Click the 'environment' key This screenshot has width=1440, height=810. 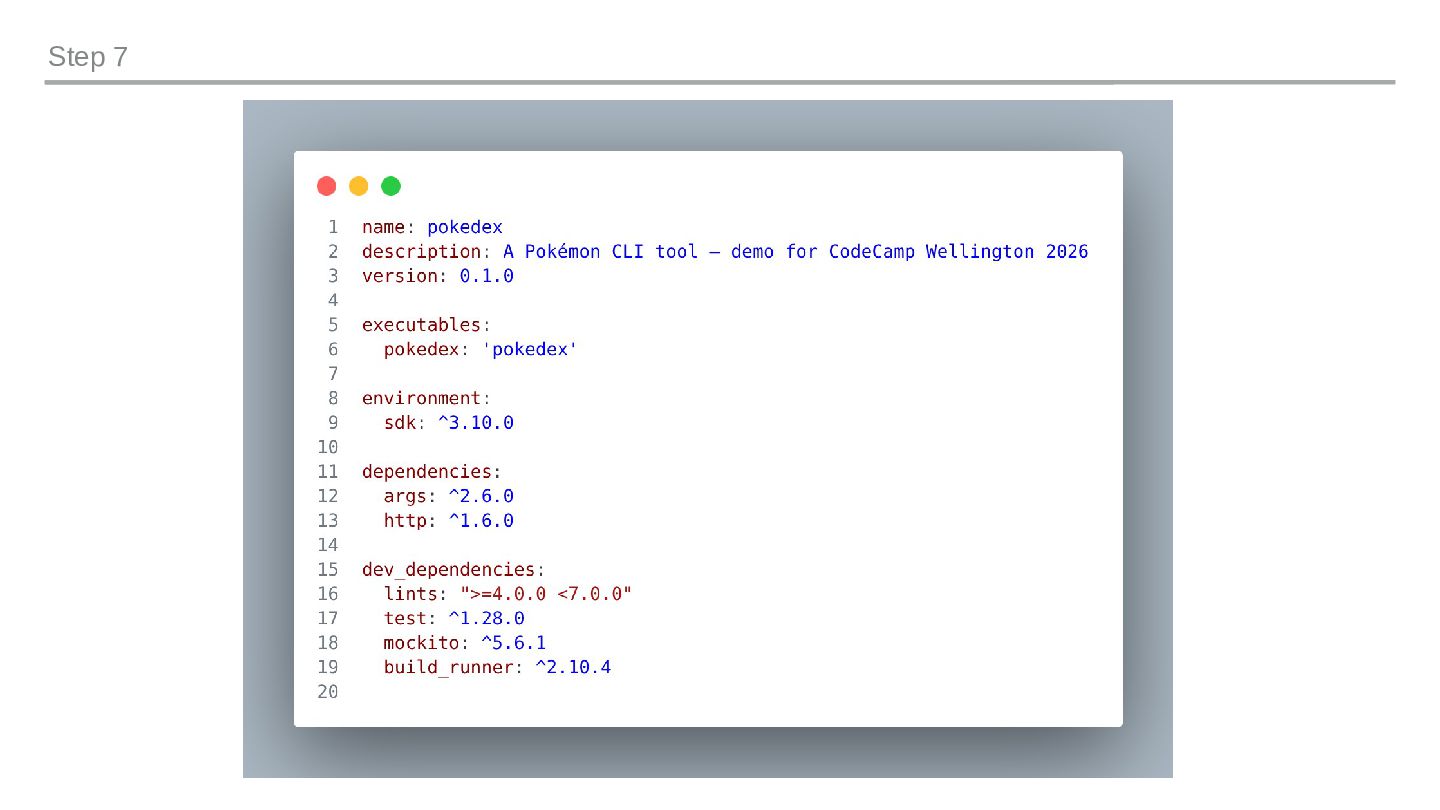point(421,398)
